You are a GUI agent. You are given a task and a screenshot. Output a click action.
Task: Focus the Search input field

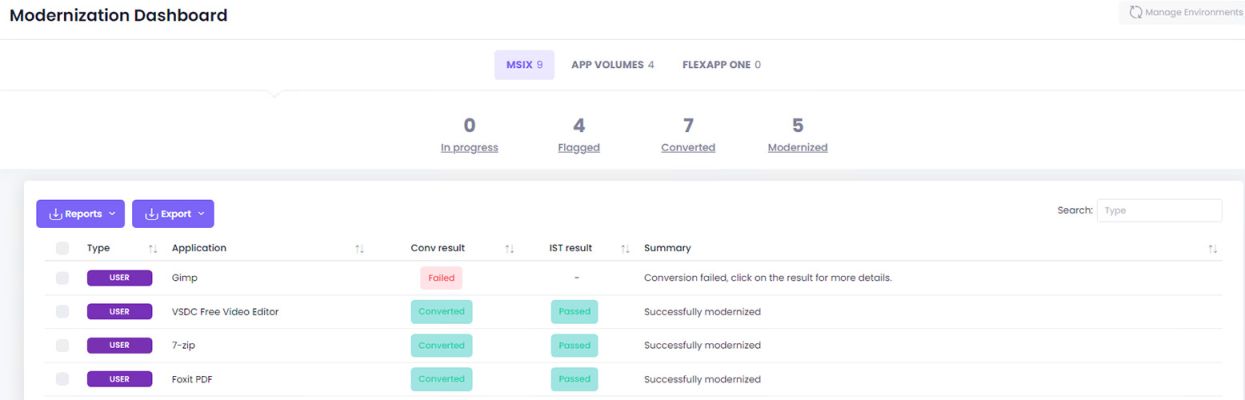click(x=1159, y=211)
